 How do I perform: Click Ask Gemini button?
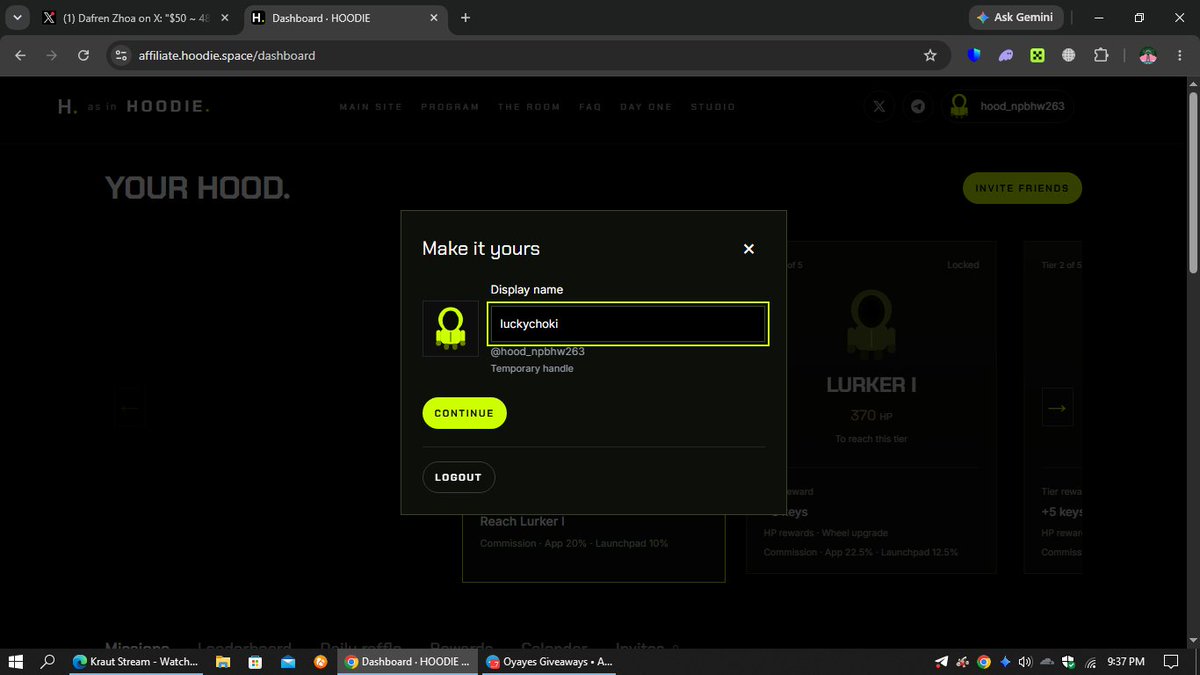point(1016,18)
